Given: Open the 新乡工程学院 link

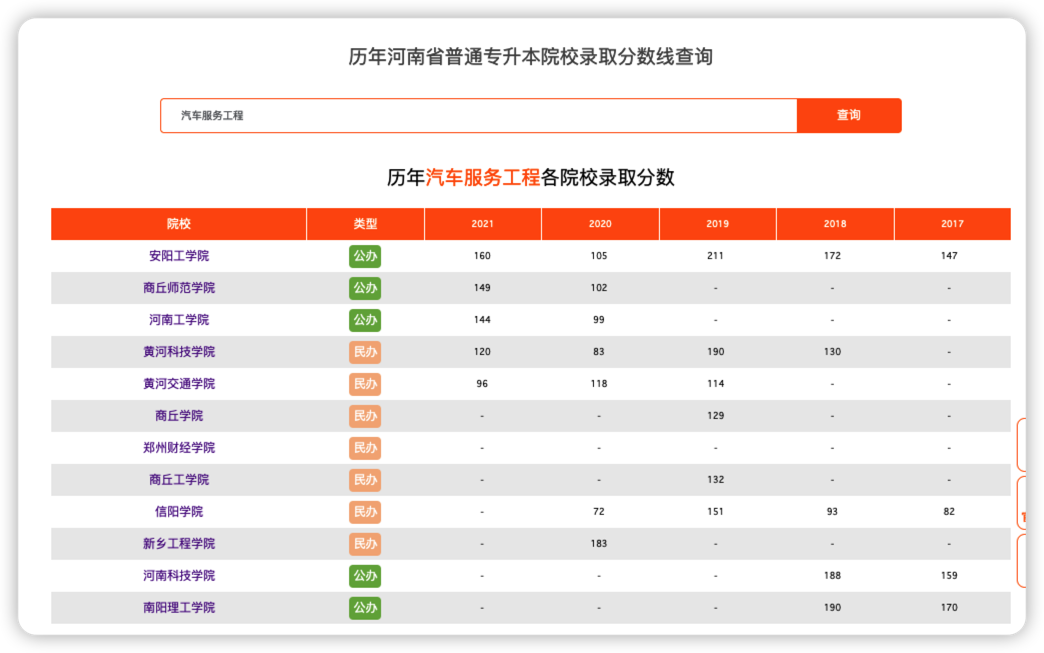Looking at the screenshot, I should tap(178, 543).
